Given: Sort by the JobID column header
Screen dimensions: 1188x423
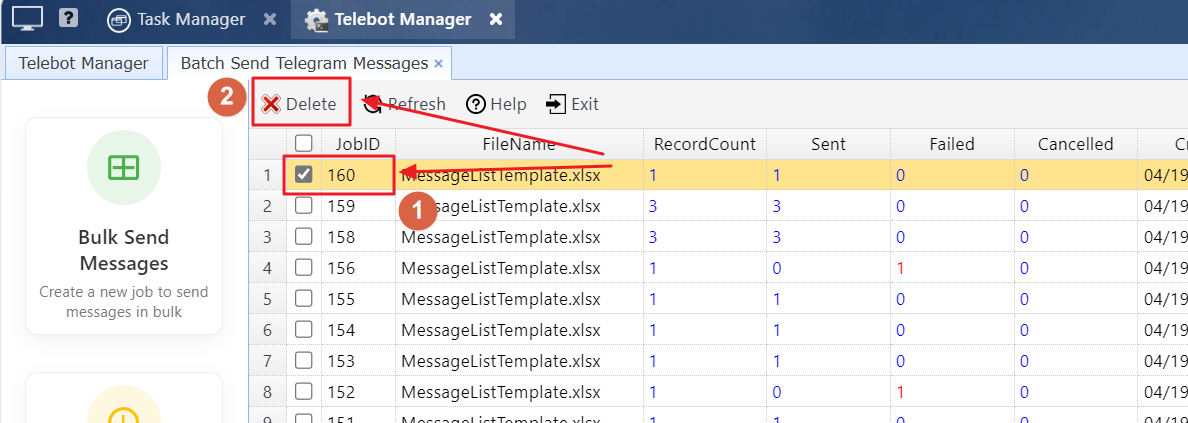Looking at the screenshot, I should [x=358, y=144].
